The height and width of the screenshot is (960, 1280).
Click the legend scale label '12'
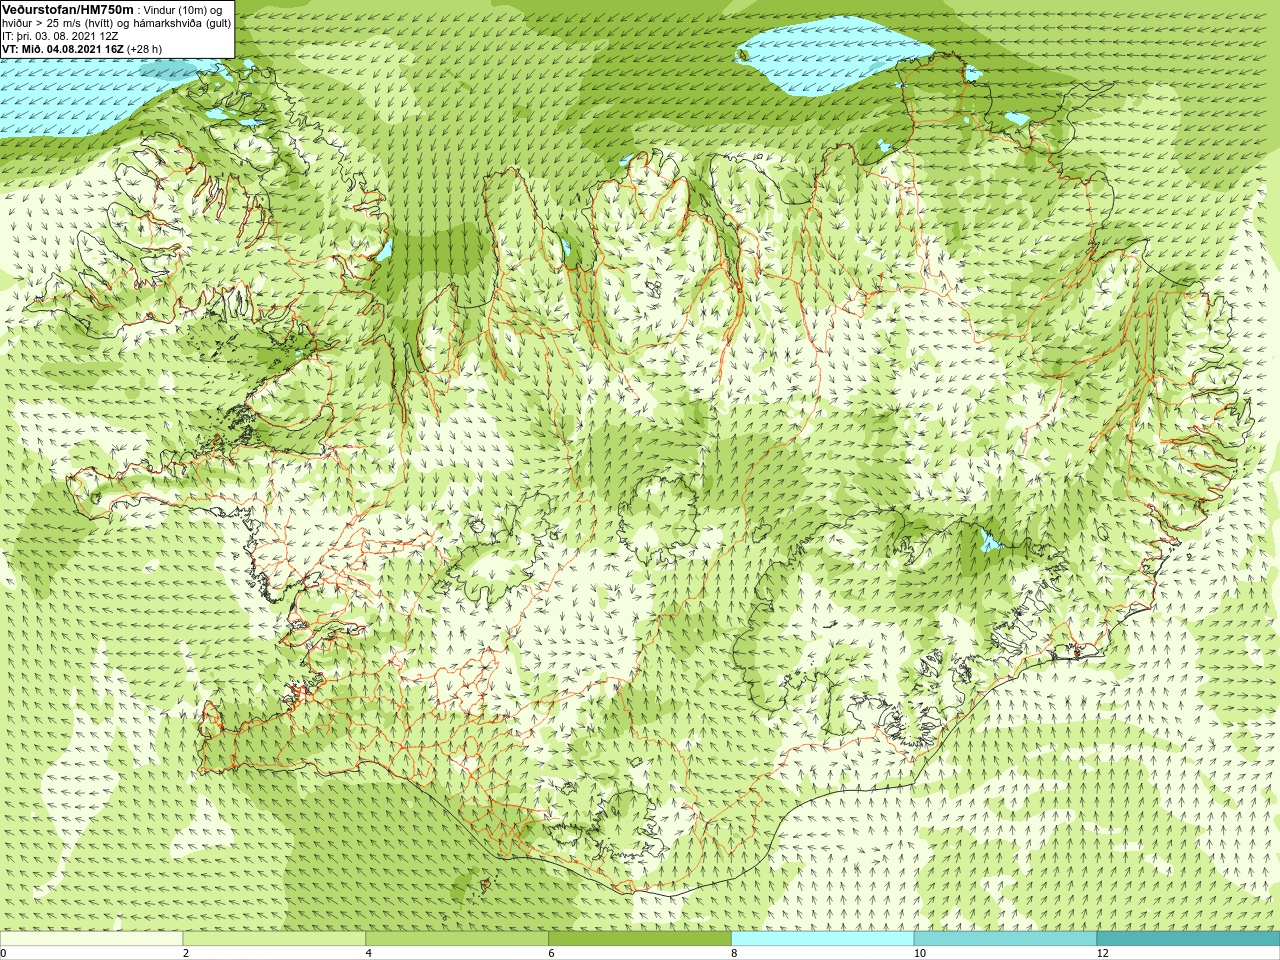click(1103, 953)
